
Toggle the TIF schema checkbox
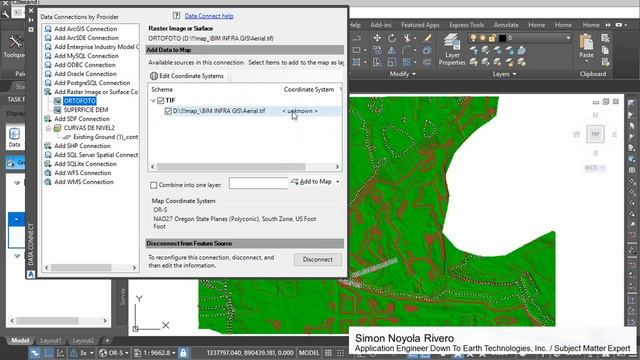tap(160, 100)
